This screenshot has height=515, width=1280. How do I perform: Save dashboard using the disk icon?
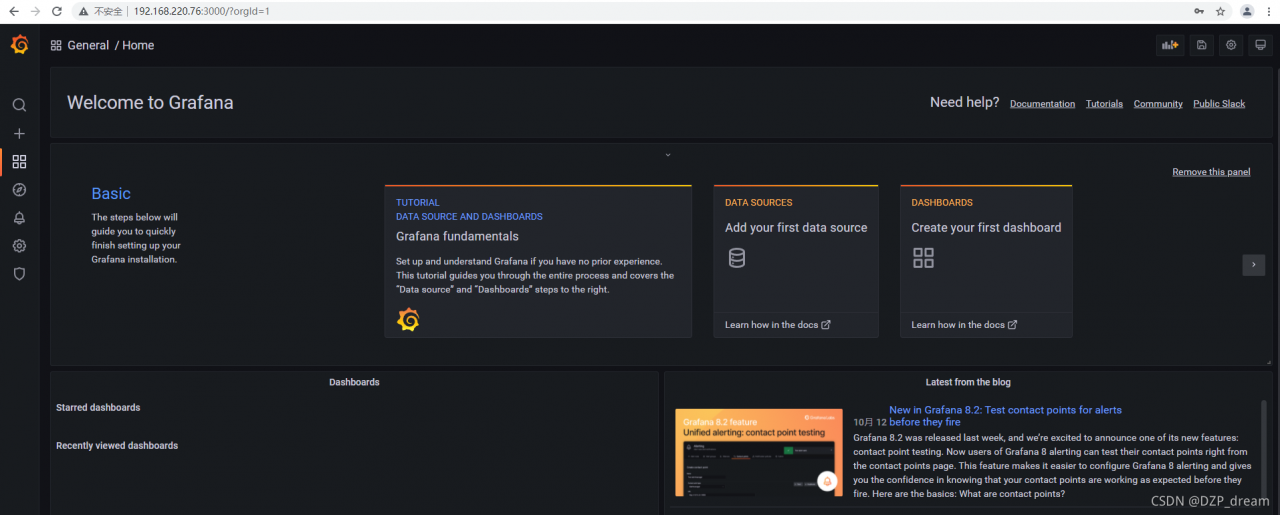(1202, 45)
